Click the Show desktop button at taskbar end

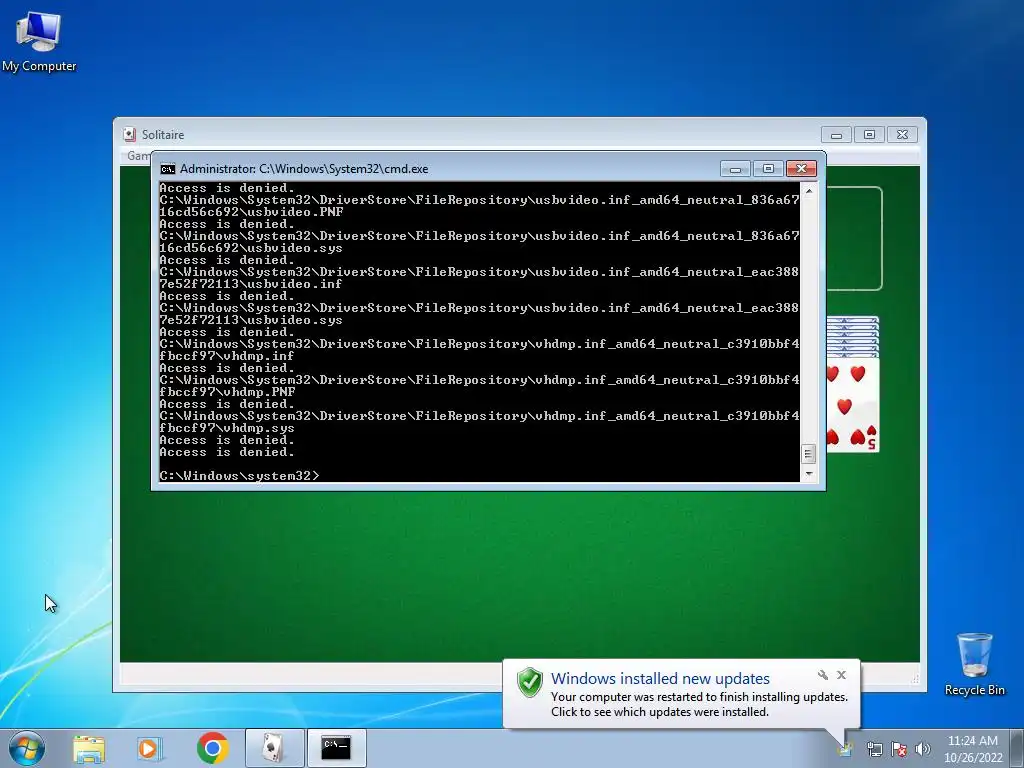[1017, 748]
